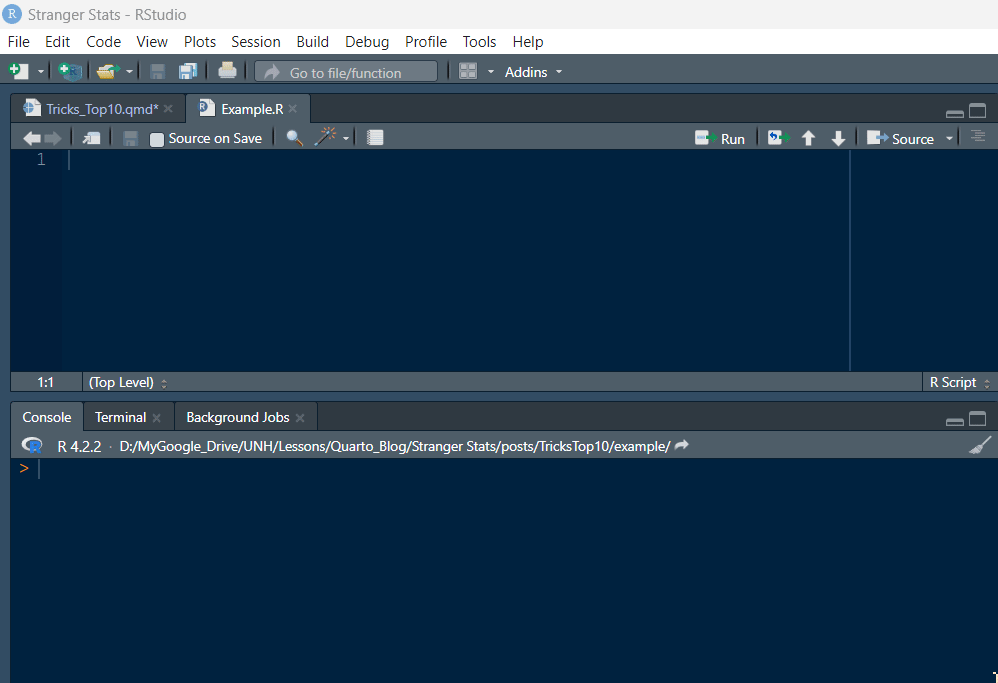The width and height of the screenshot is (998, 683).
Task: Click the 1:1 cursor position indicator
Action: point(45,382)
